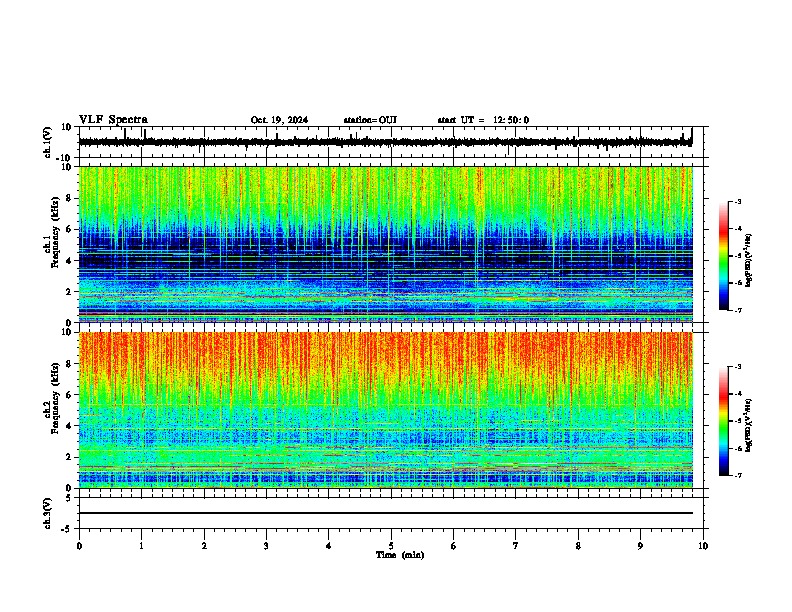Click the "2" tick on ch.2 frequency axis
This screenshot has width=792, height=612.
click(x=70, y=457)
